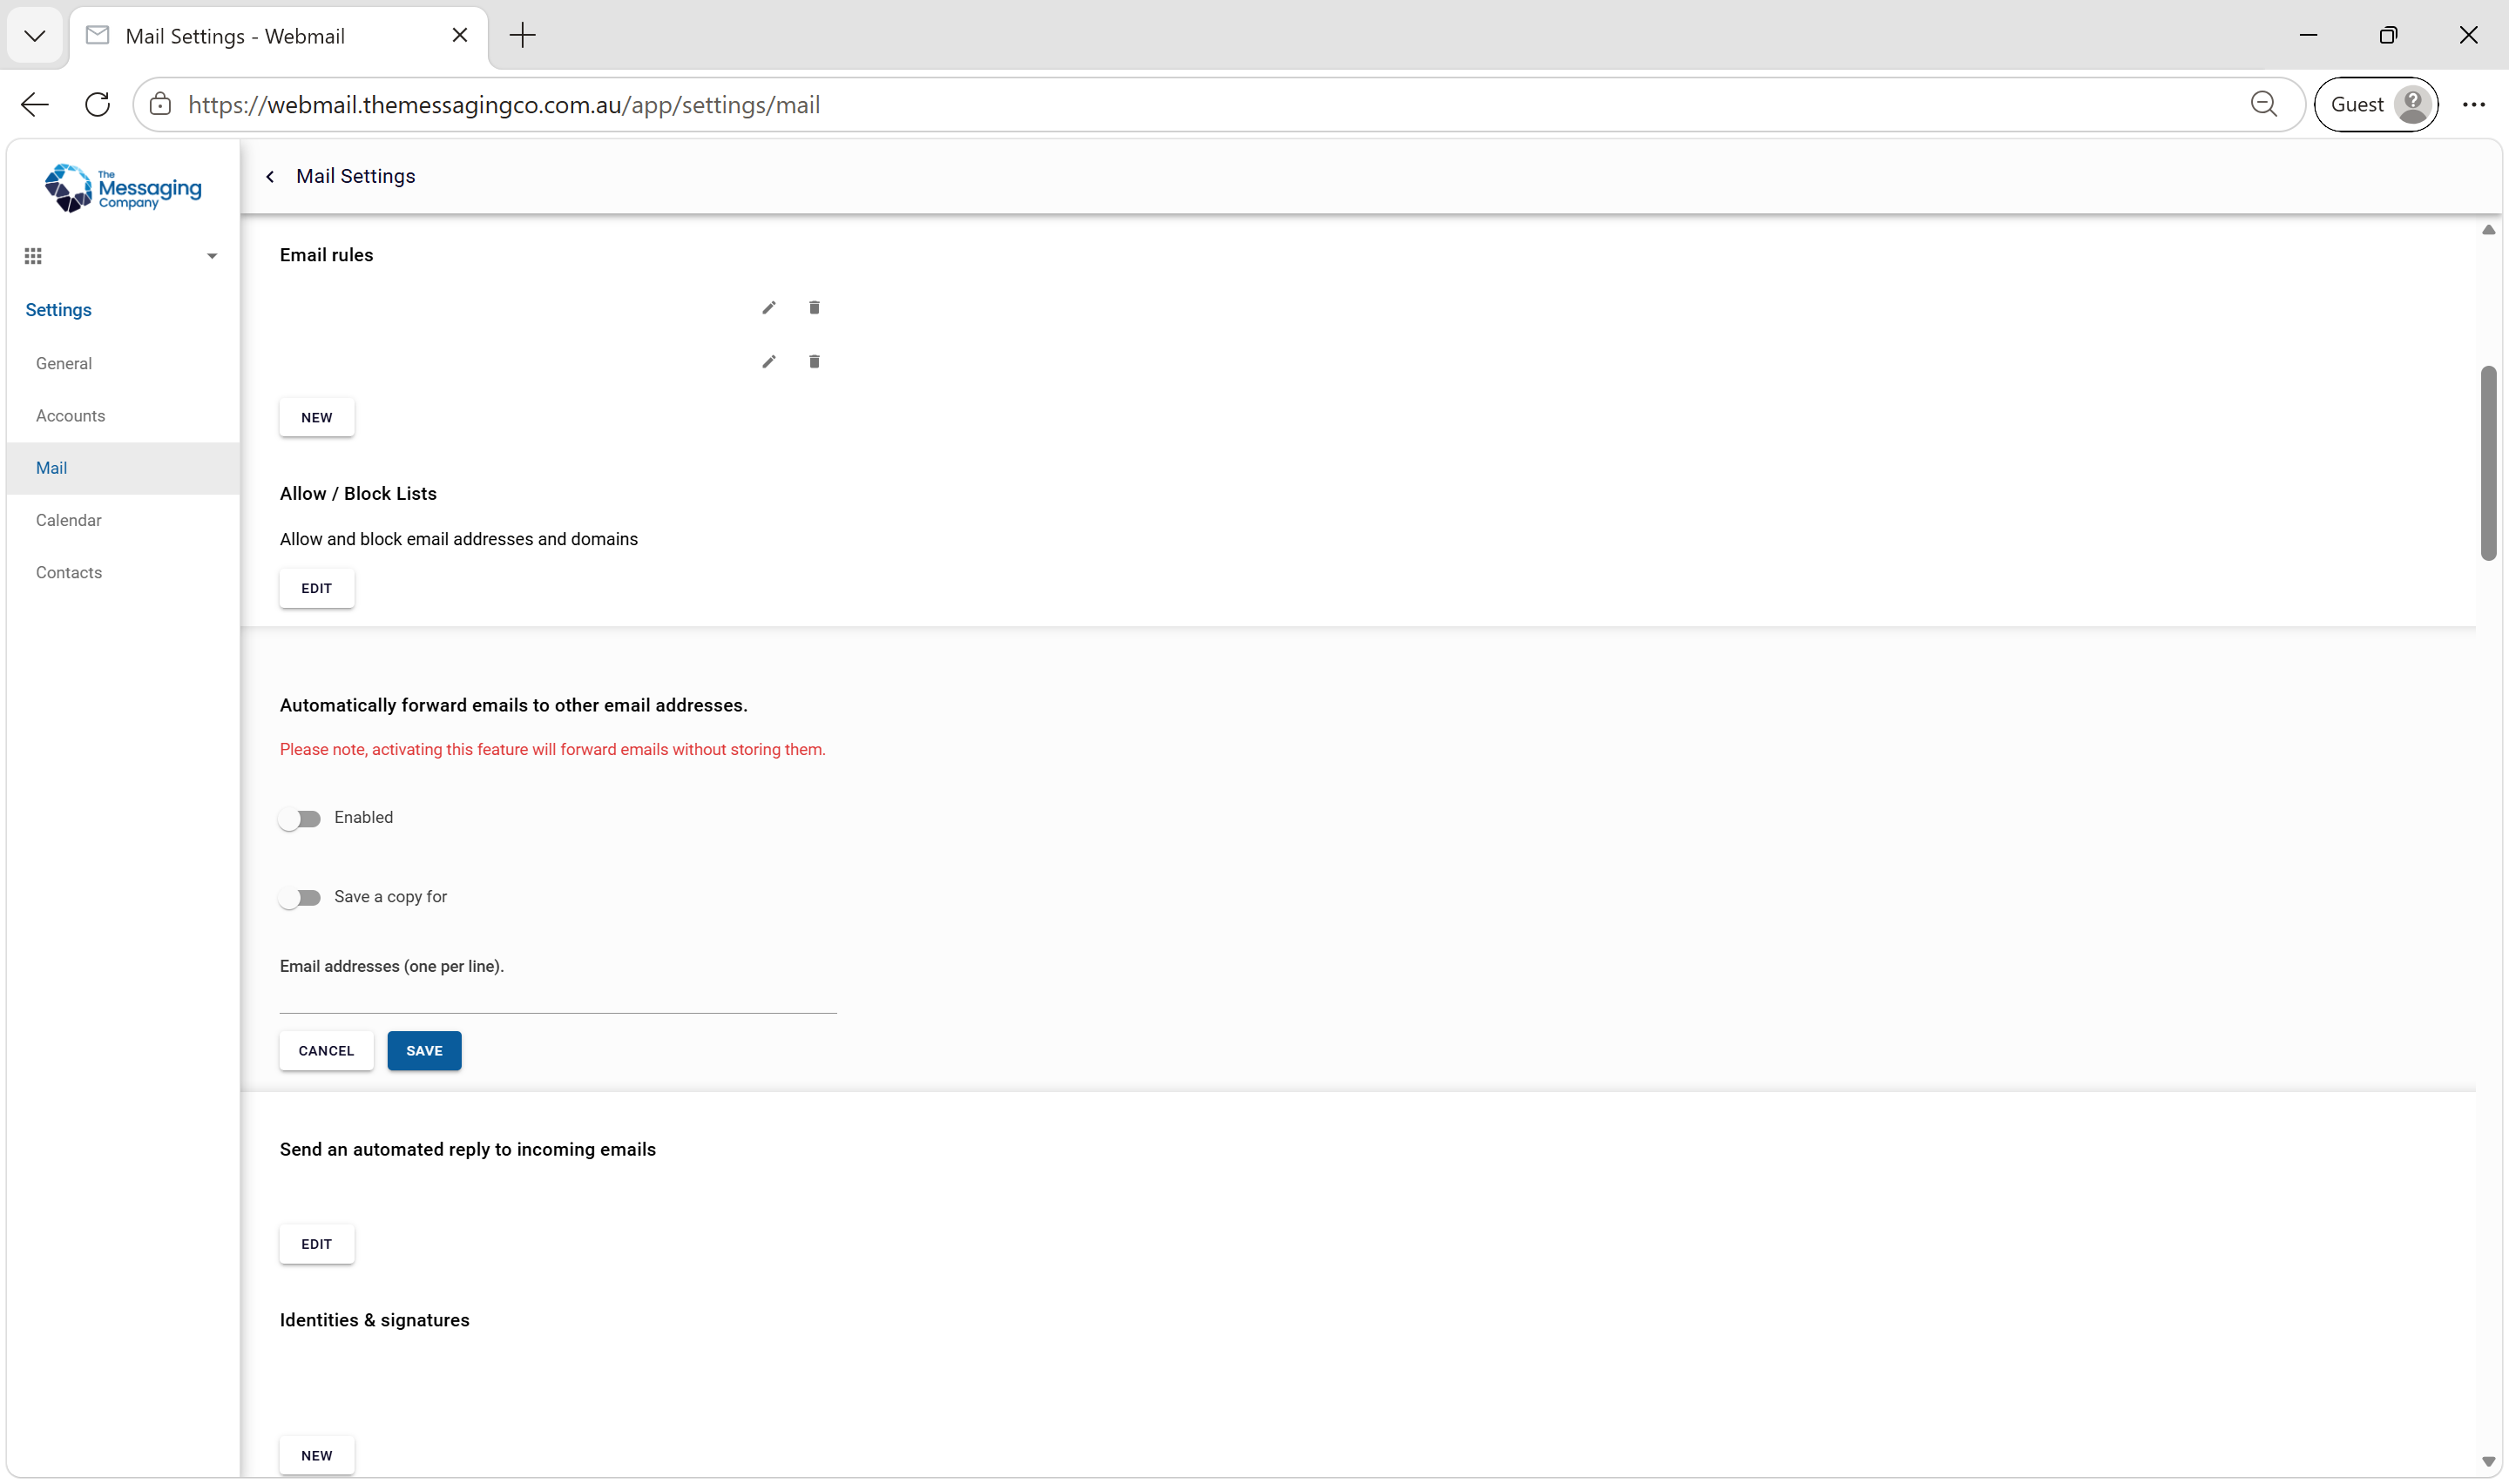Image resolution: width=2509 pixels, height=1484 pixels.
Task: Delete the first email rule trash icon
Action: point(814,308)
